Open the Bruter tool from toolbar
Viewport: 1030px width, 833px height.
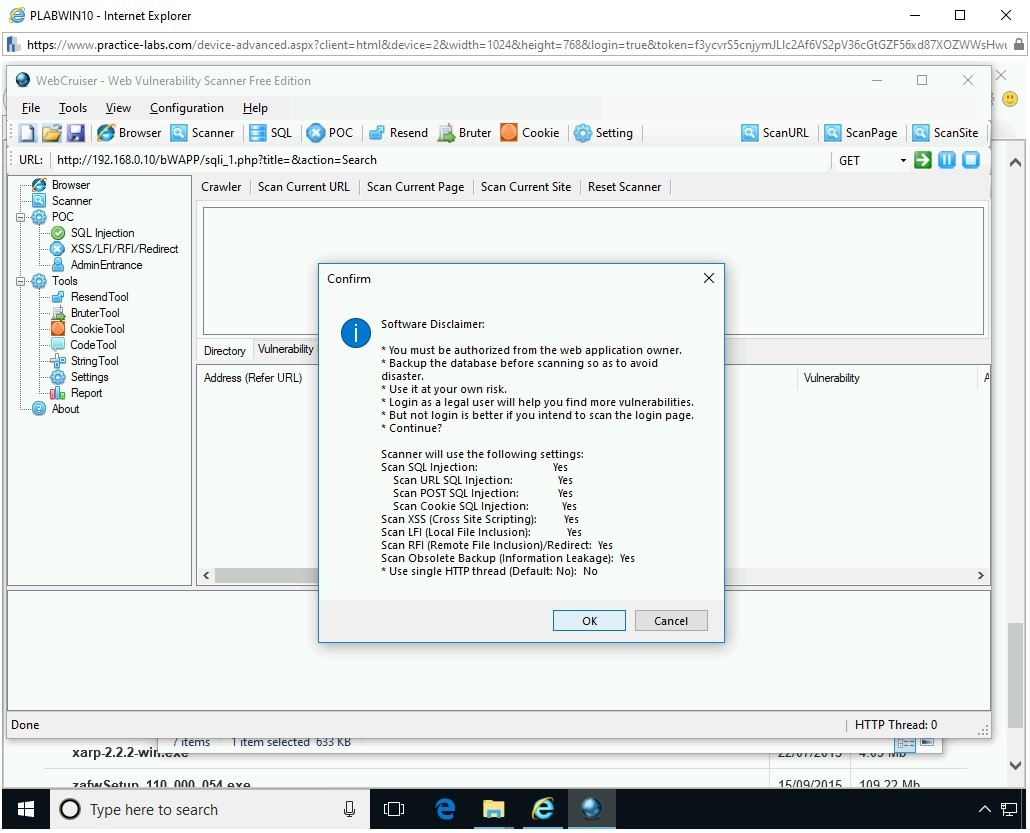point(464,133)
